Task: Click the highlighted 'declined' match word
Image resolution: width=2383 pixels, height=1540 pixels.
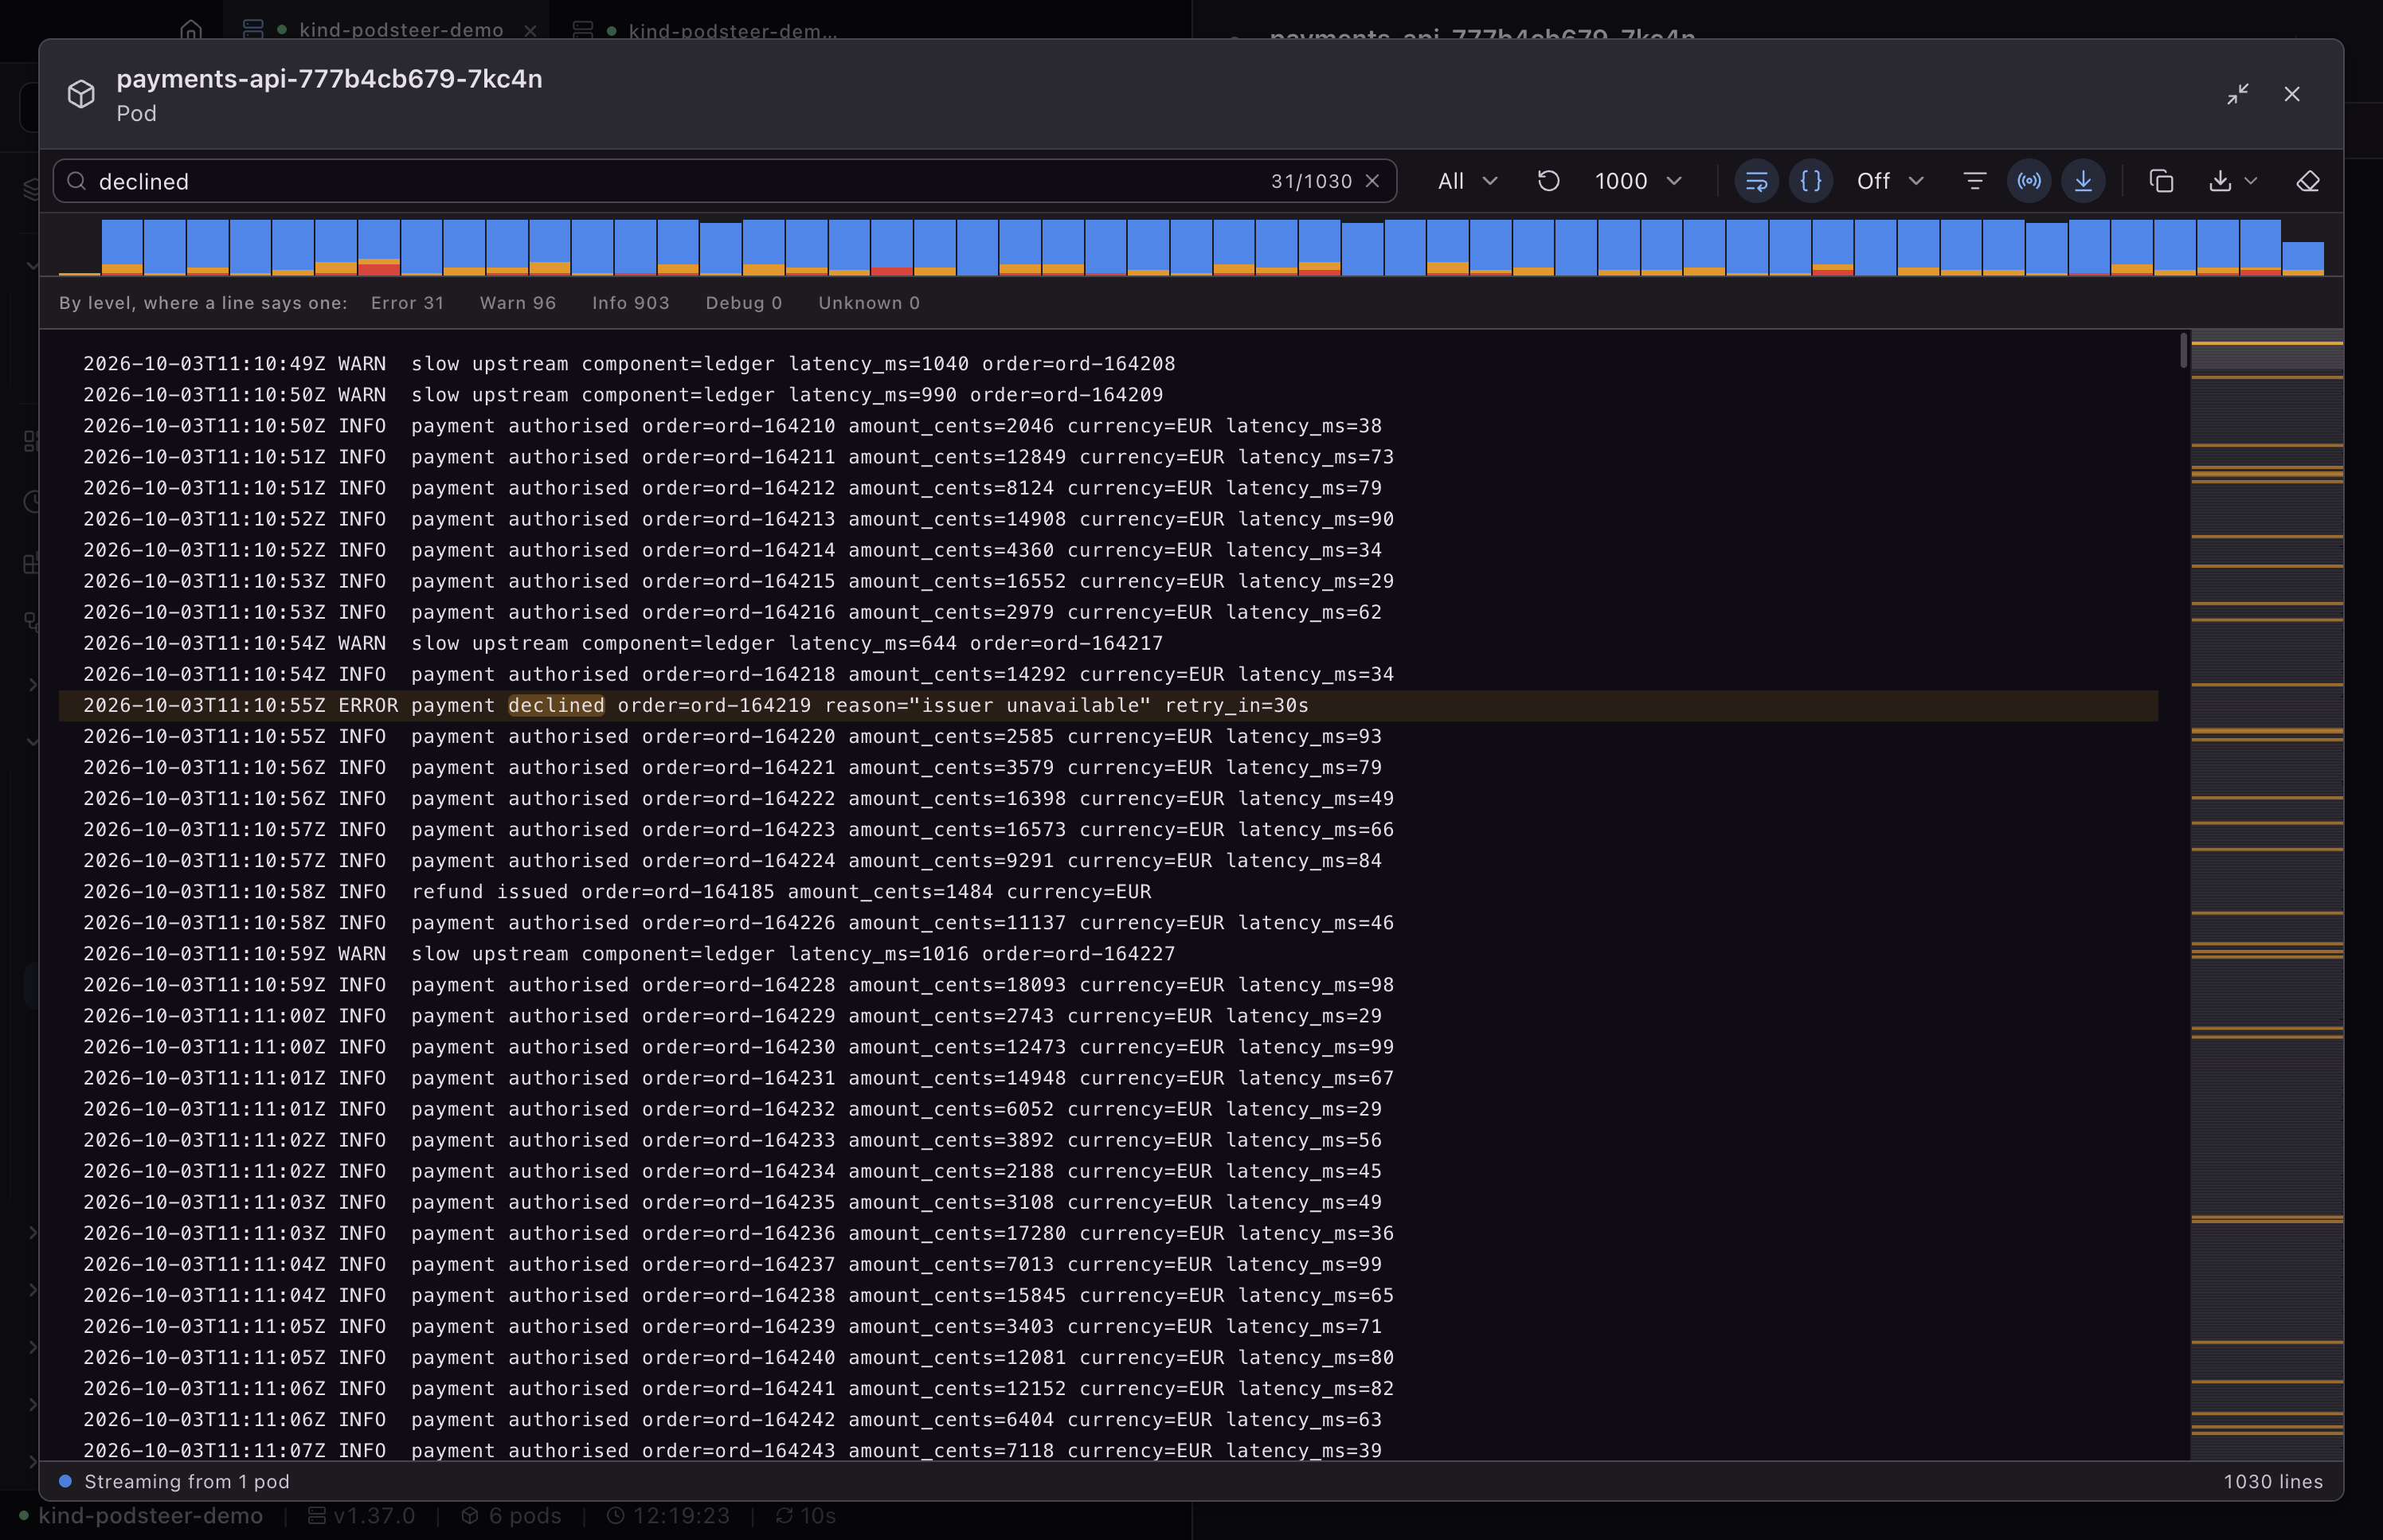Action: point(556,705)
